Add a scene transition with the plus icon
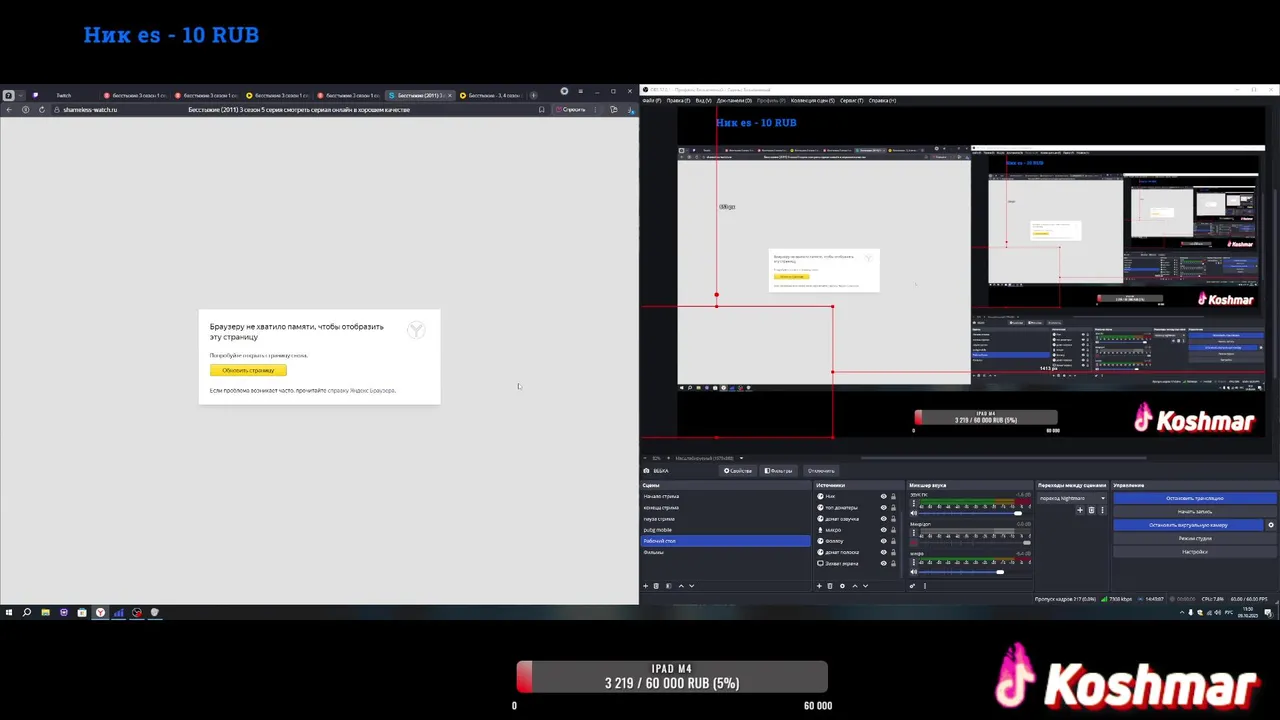This screenshot has height=720, width=1280. pos(1080,510)
